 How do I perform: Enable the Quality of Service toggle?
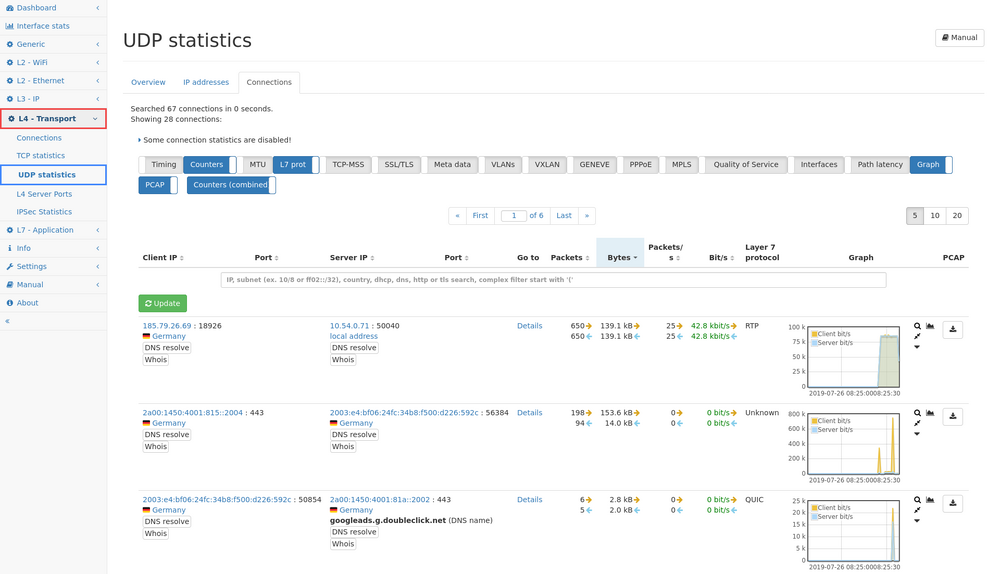tap(746, 165)
